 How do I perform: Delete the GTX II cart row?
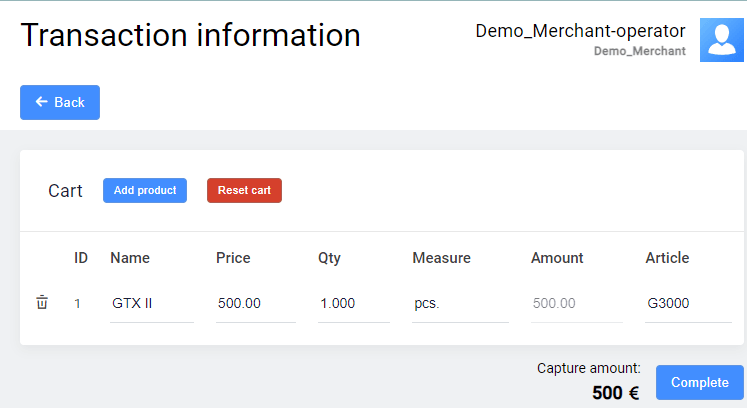pyautogui.click(x=42, y=303)
